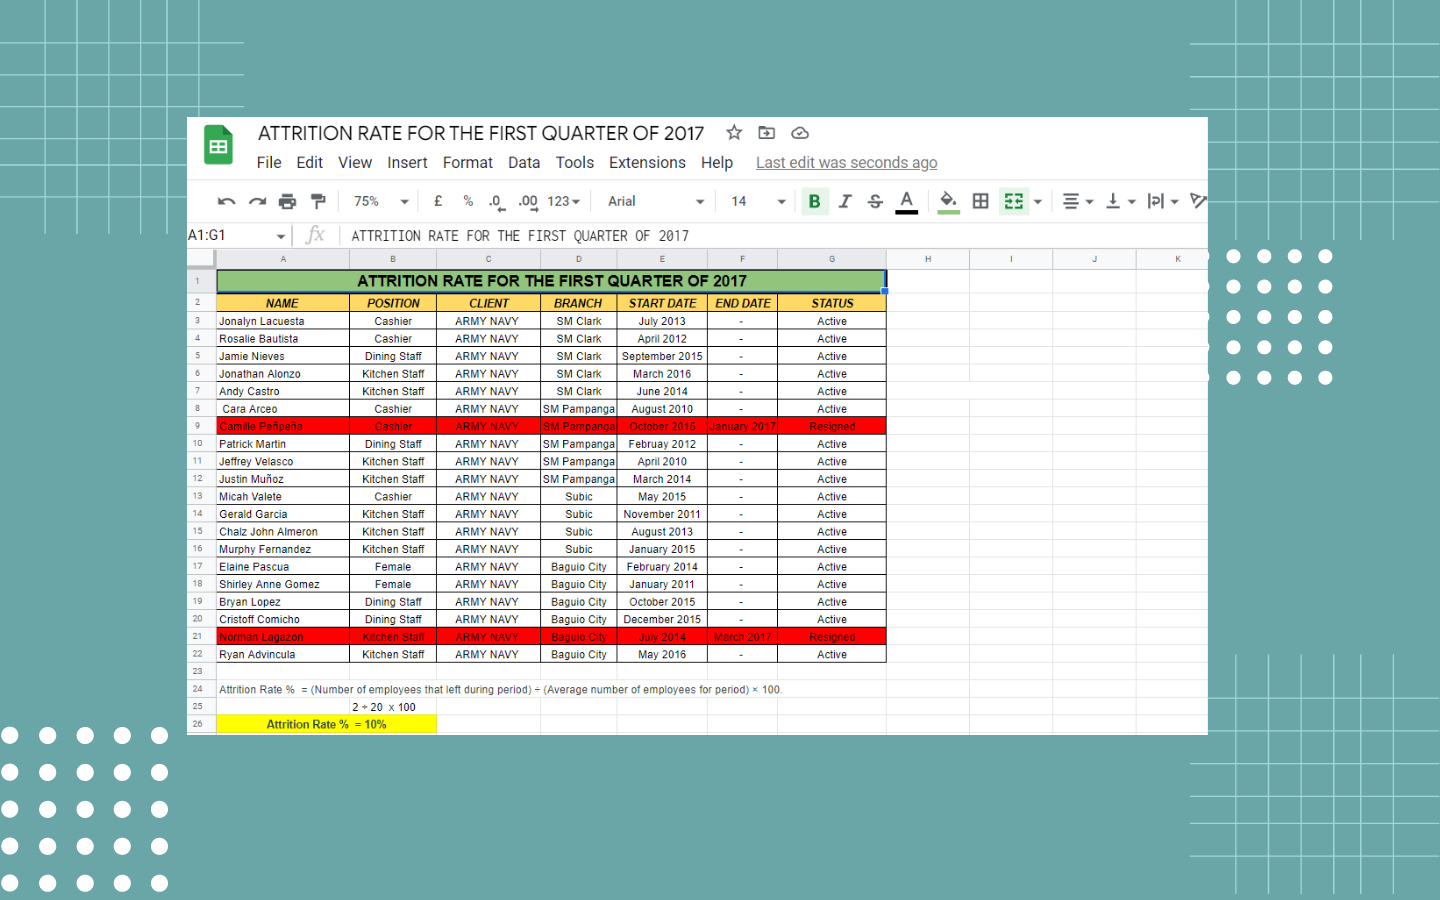Toggle italic formatting
Image resolution: width=1440 pixels, height=900 pixels.
845,202
